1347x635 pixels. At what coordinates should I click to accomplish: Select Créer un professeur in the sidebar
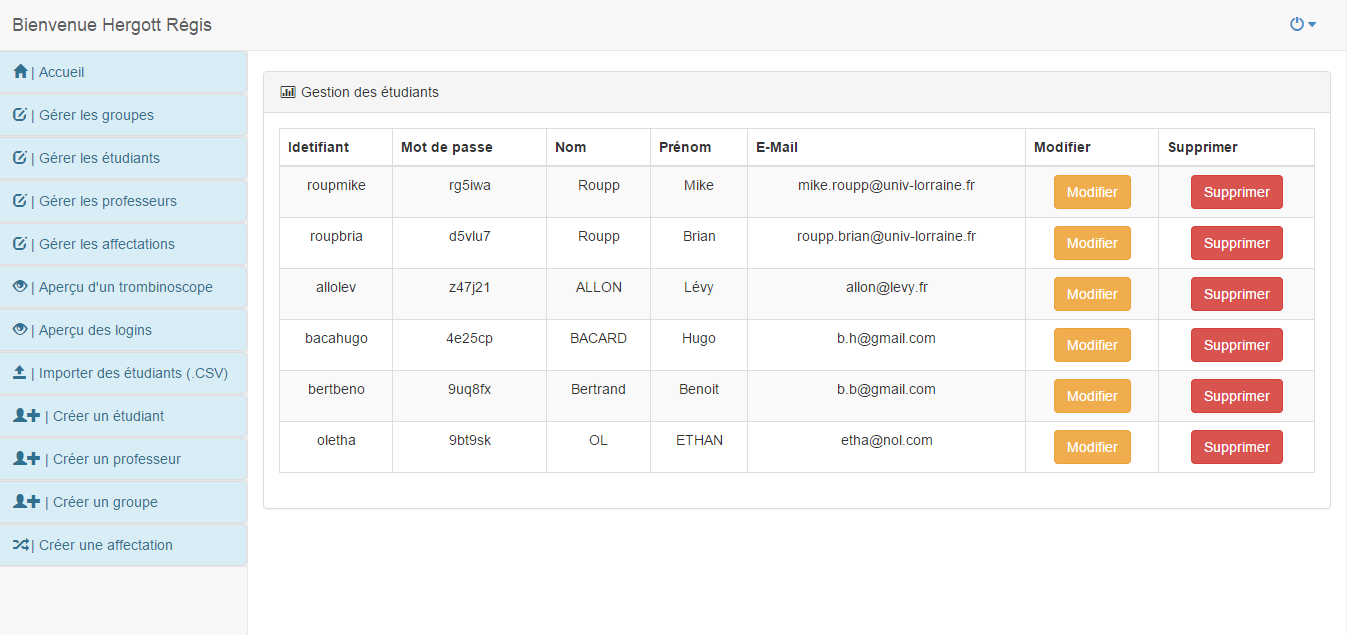pyautogui.click(x=116, y=459)
